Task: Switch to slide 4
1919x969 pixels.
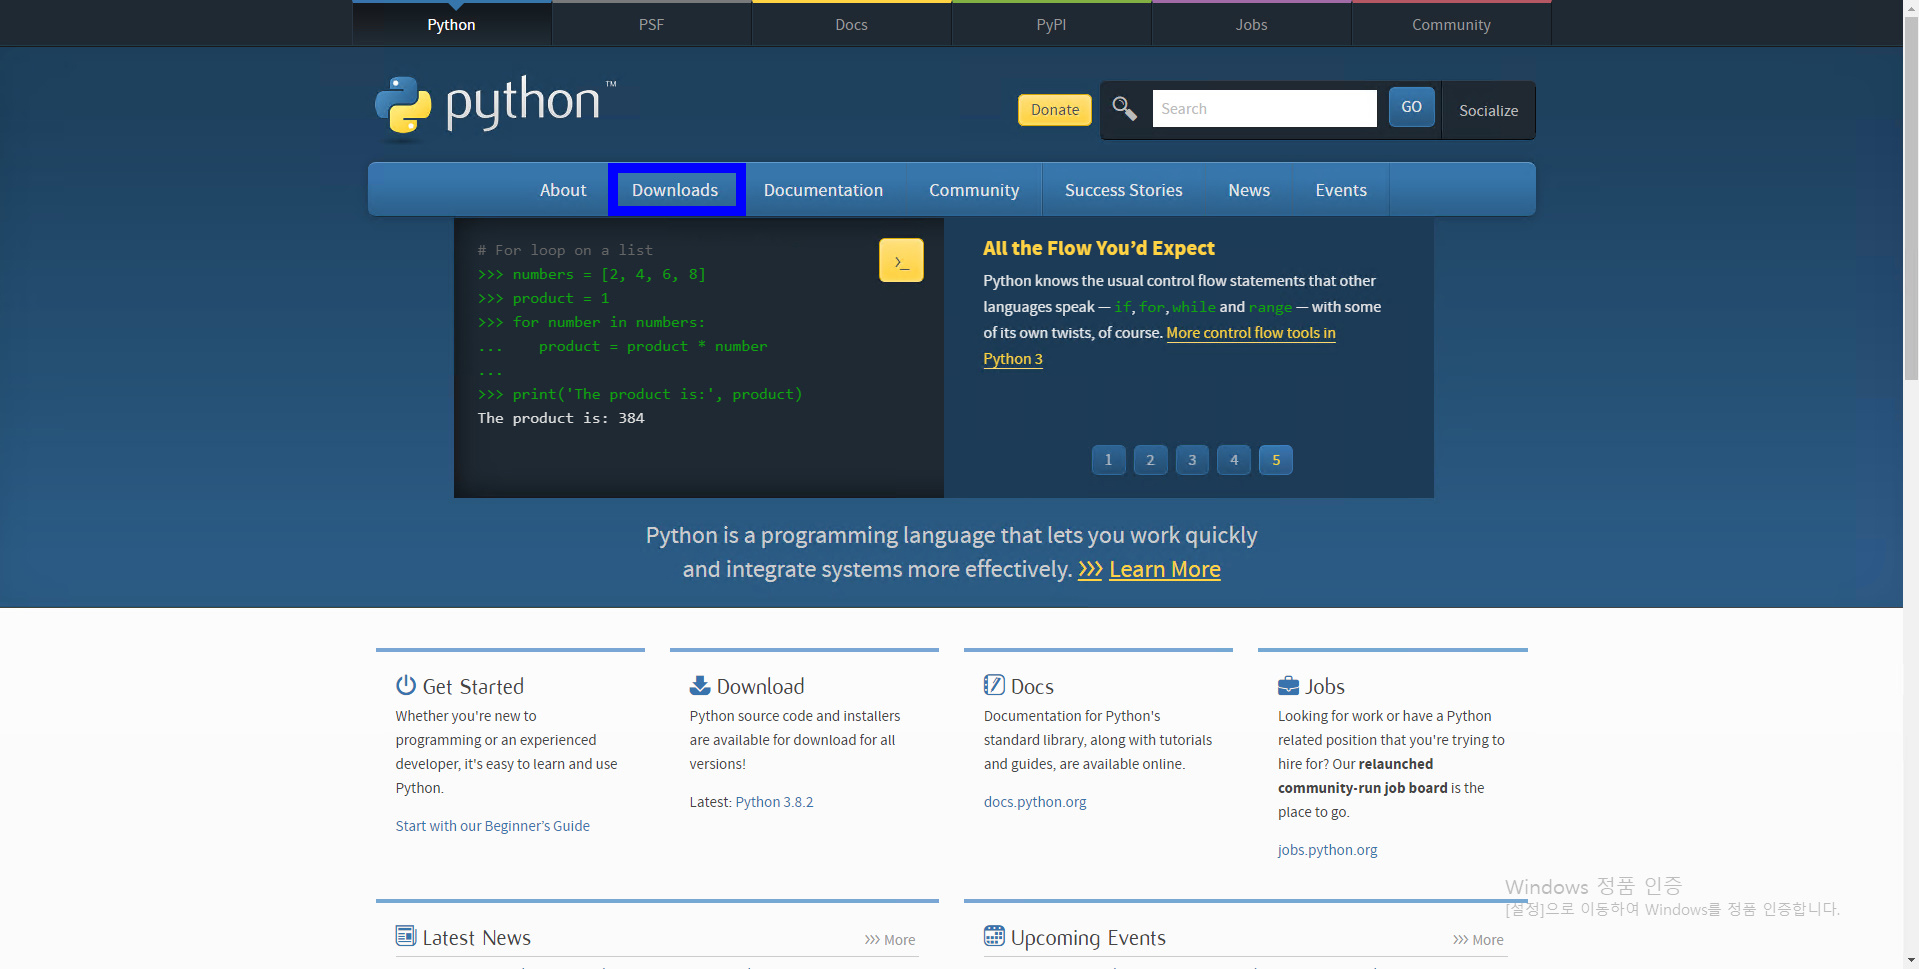Action: pos(1234,460)
